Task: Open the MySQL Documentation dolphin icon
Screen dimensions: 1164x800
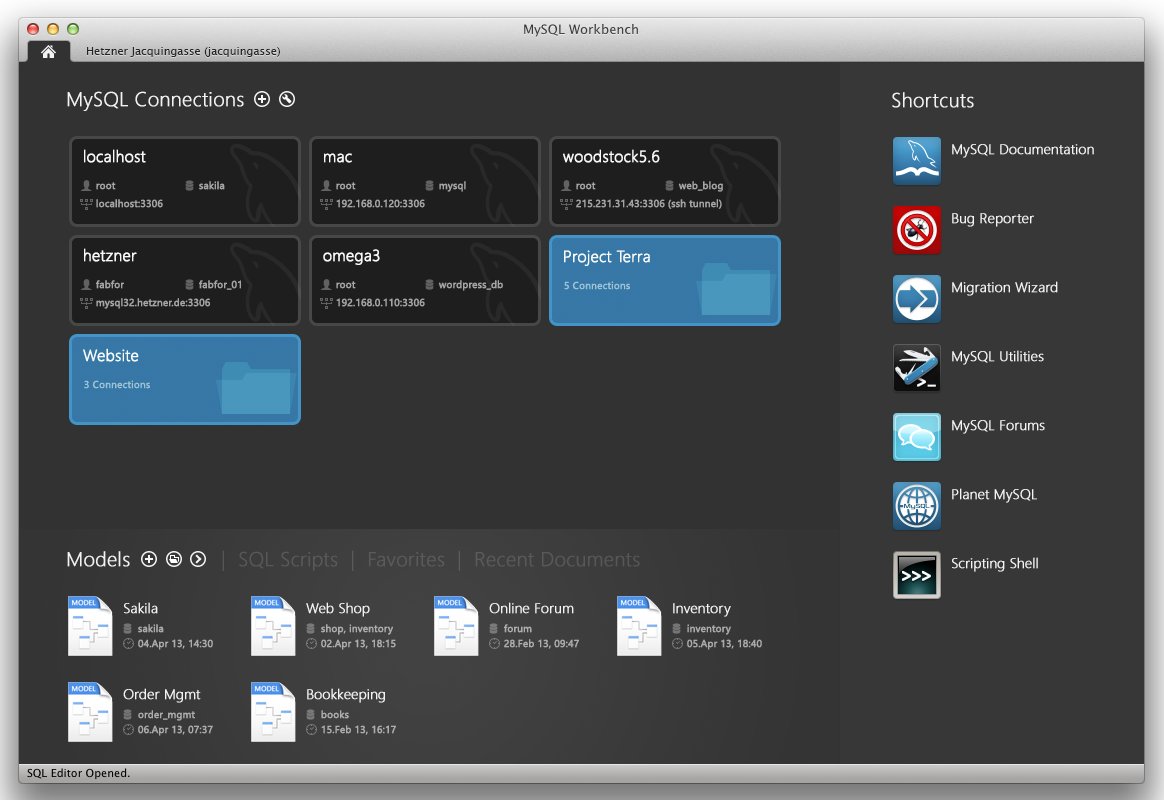Action: 917,160
